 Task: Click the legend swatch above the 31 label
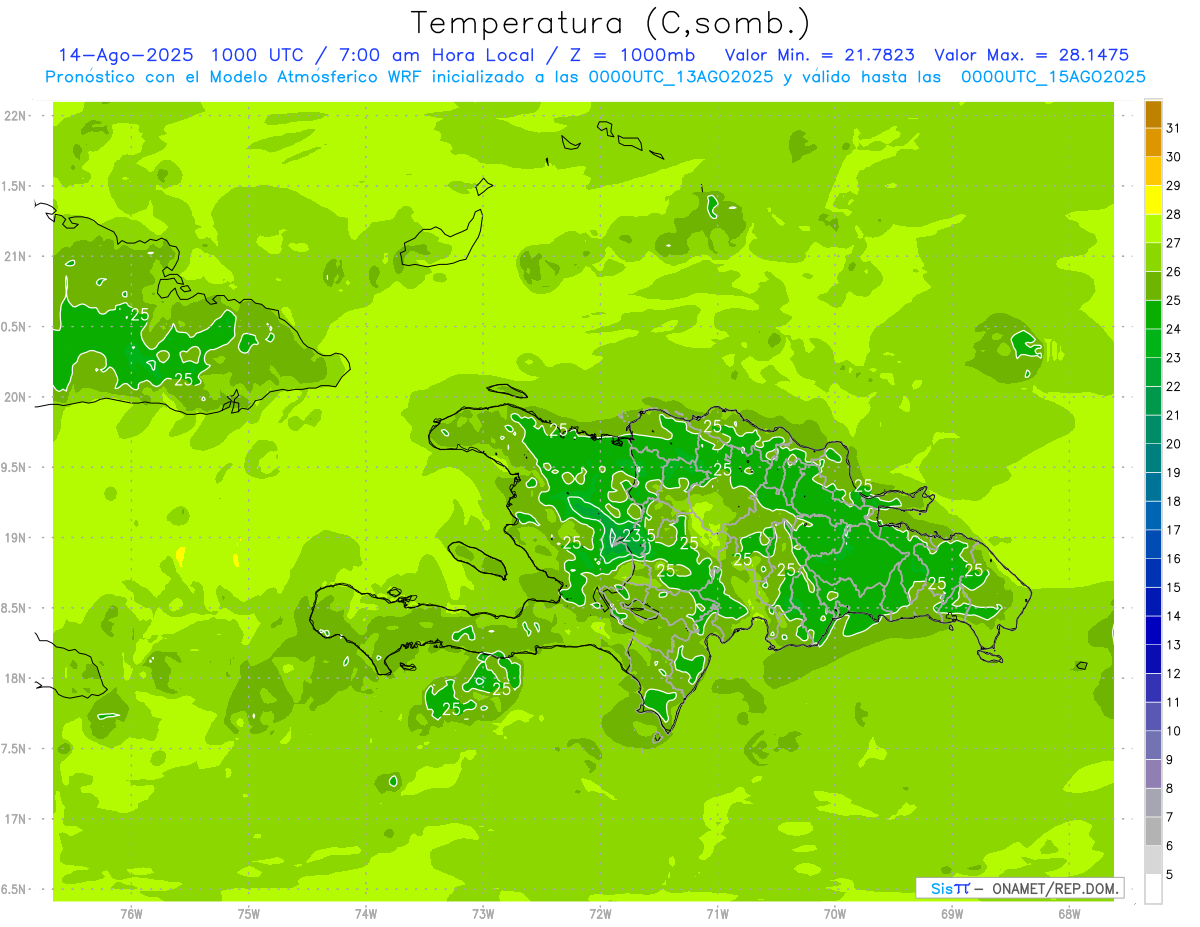[1153, 114]
